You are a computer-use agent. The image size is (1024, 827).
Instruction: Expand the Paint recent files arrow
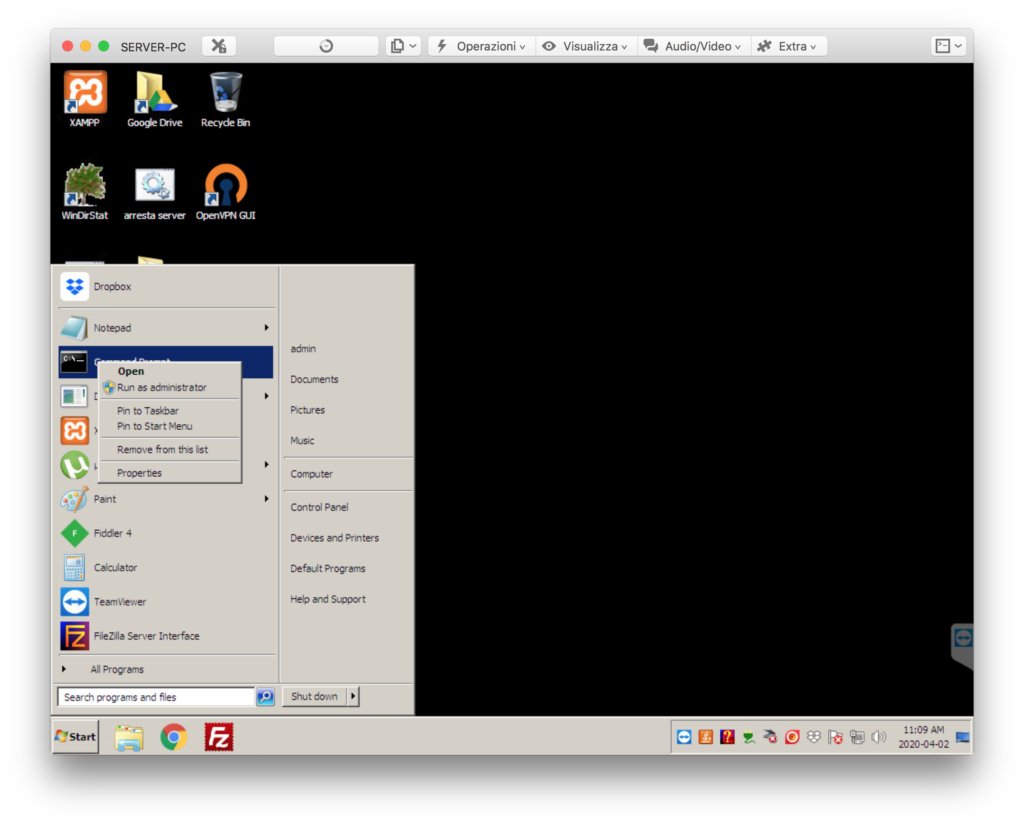[x=266, y=499]
